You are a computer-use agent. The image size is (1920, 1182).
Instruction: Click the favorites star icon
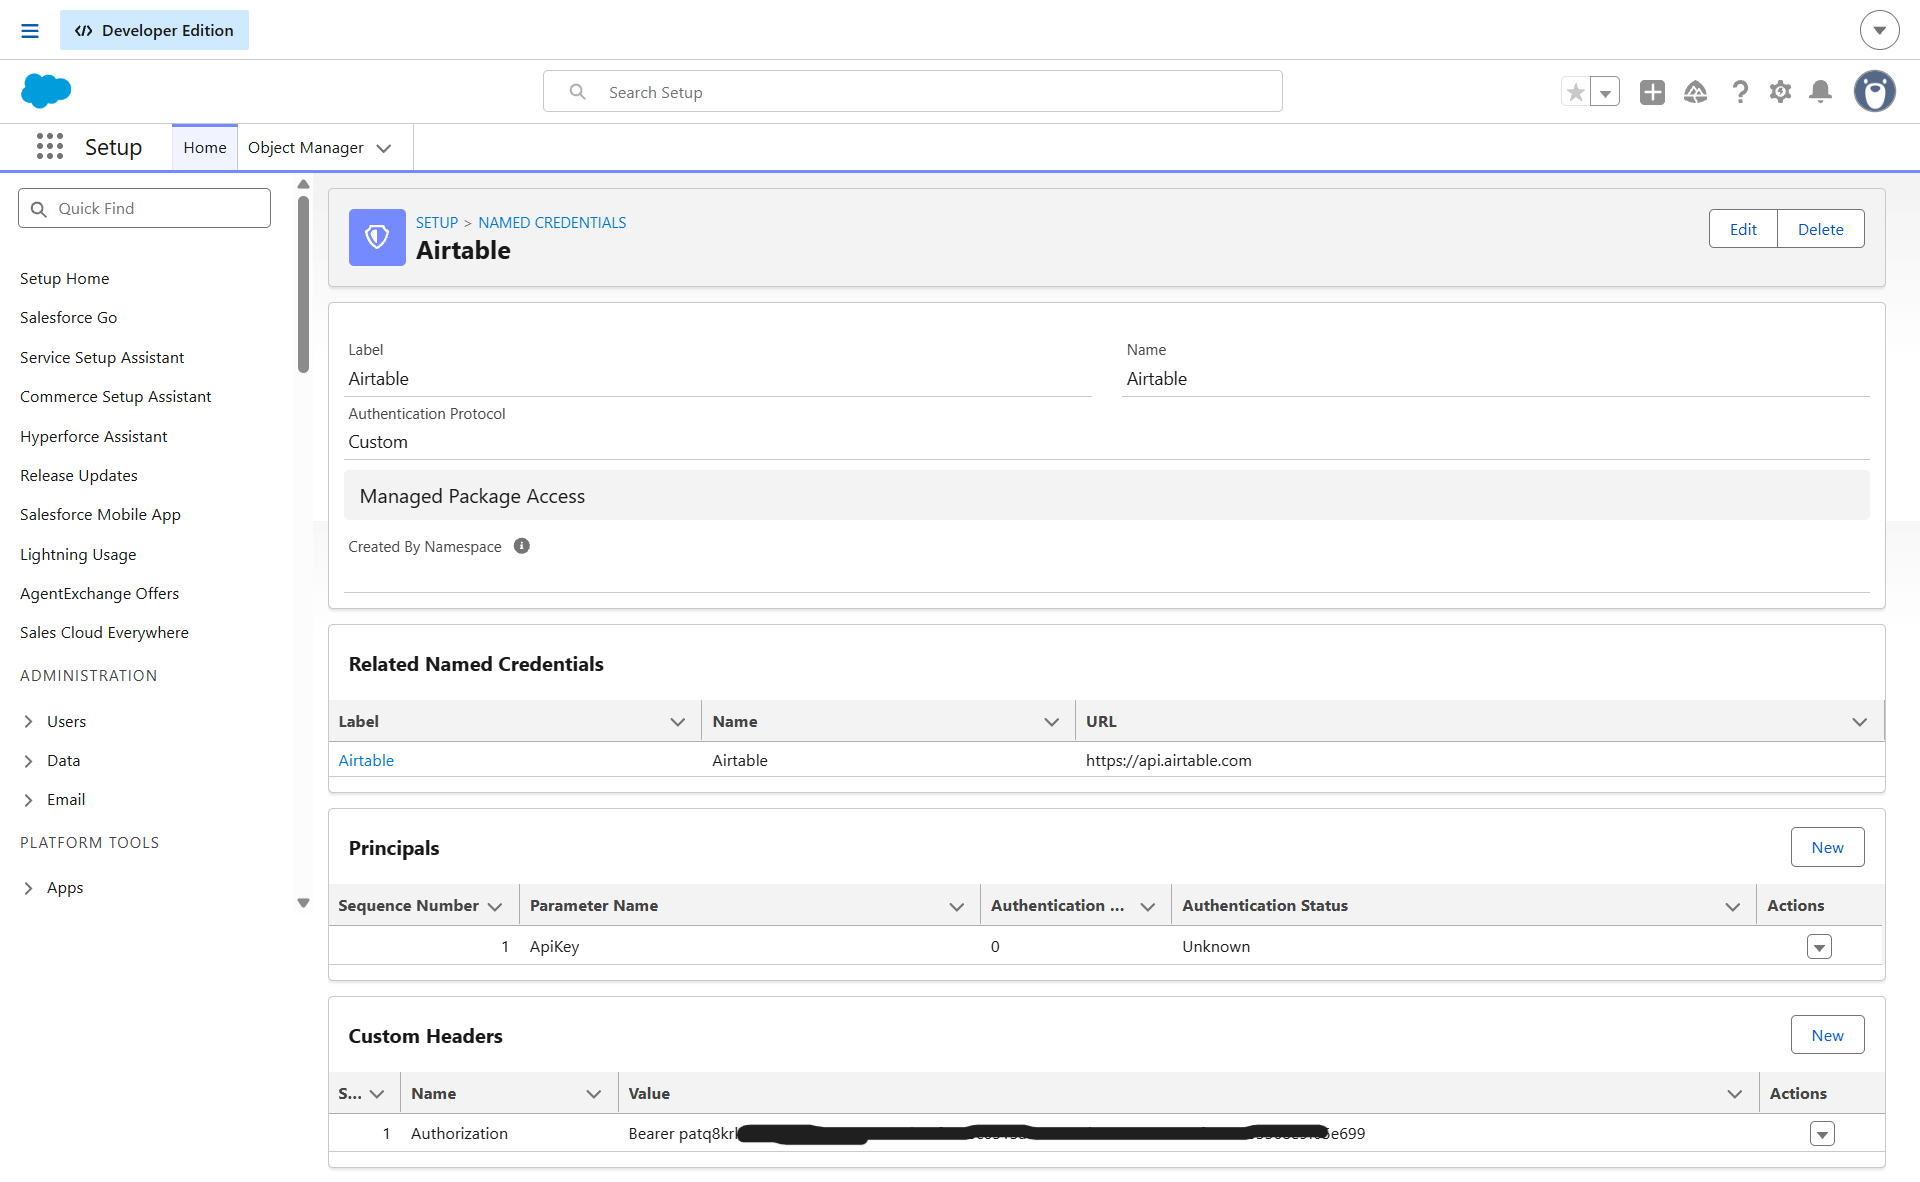tap(1576, 92)
